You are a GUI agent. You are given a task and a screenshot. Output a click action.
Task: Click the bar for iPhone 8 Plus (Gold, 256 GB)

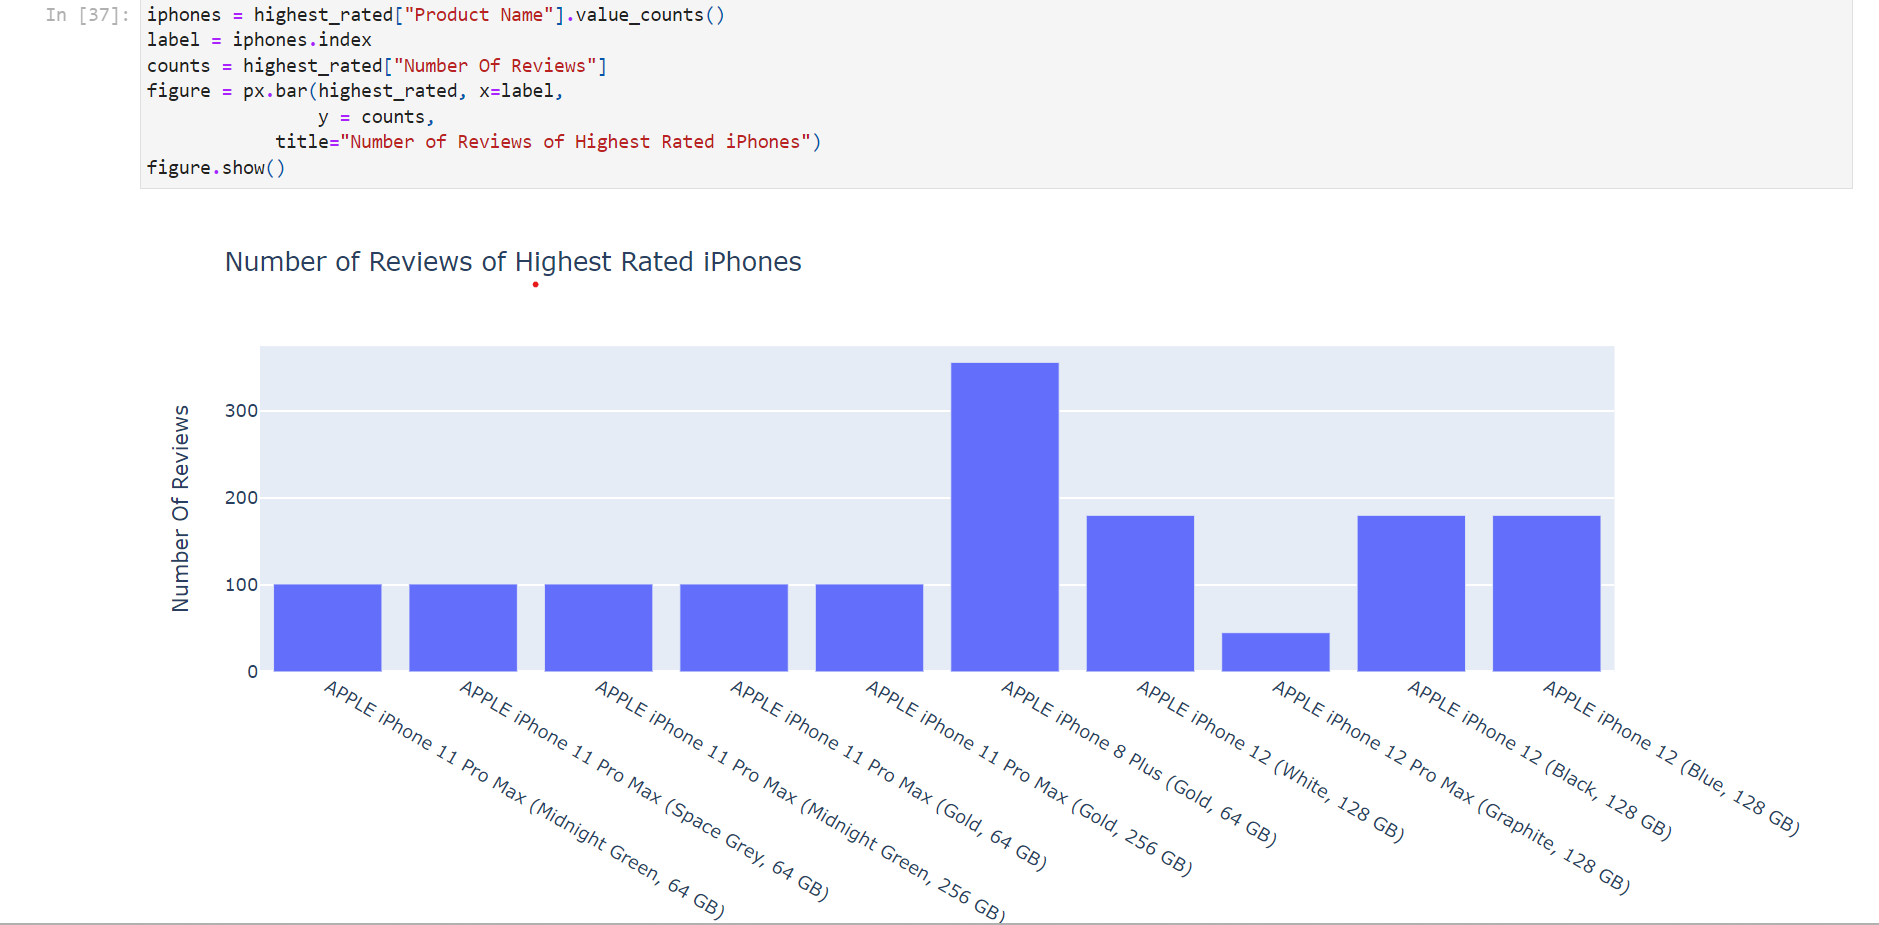click(1004, 510)
